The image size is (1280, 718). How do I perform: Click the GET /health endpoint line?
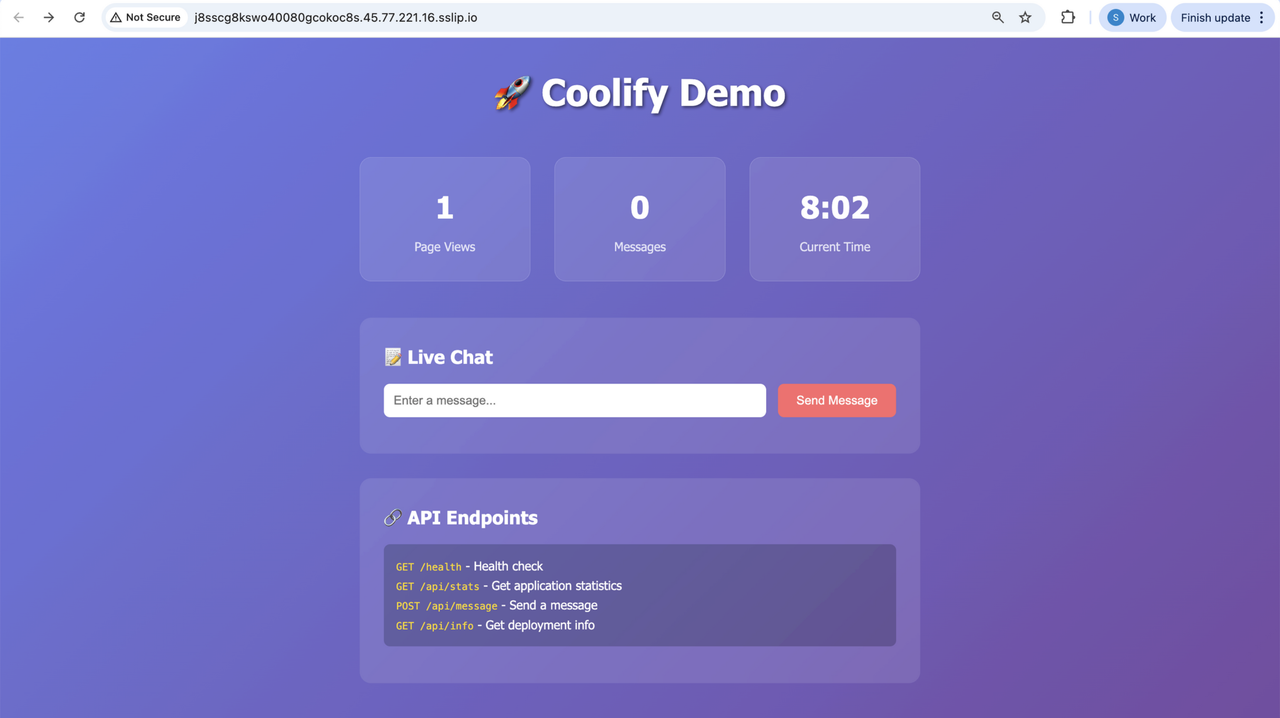(469, 566)
